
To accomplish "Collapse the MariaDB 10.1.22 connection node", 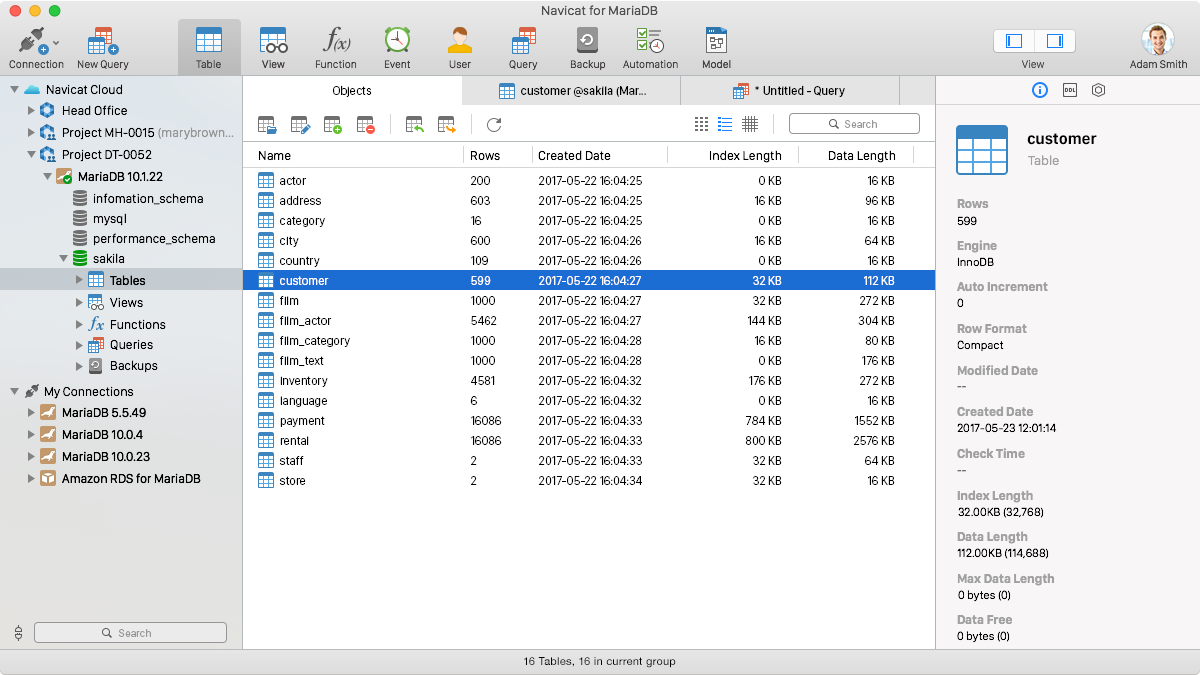I will 46,176.
